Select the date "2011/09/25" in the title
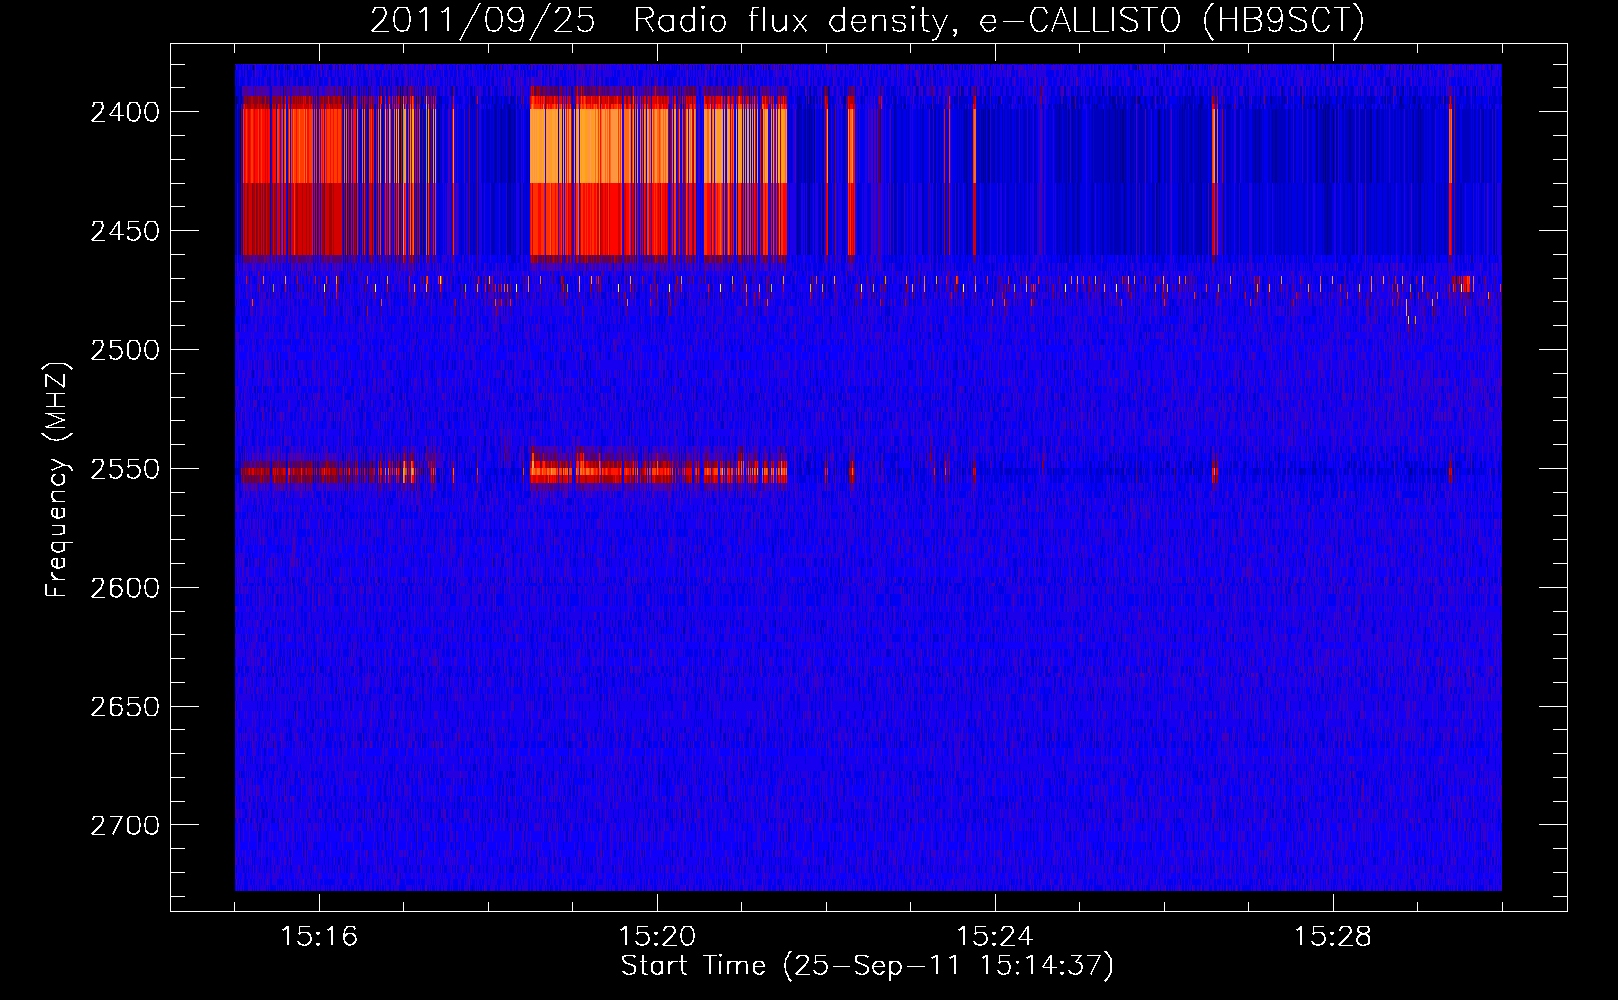The width and height of the screenshot is (1618, 1000). [482, 21]
